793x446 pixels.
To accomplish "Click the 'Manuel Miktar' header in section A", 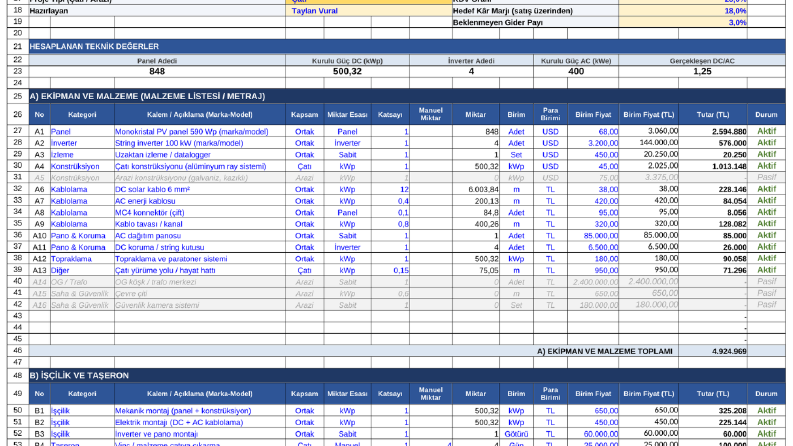I will pyautogui.click(x=430, y=114).
